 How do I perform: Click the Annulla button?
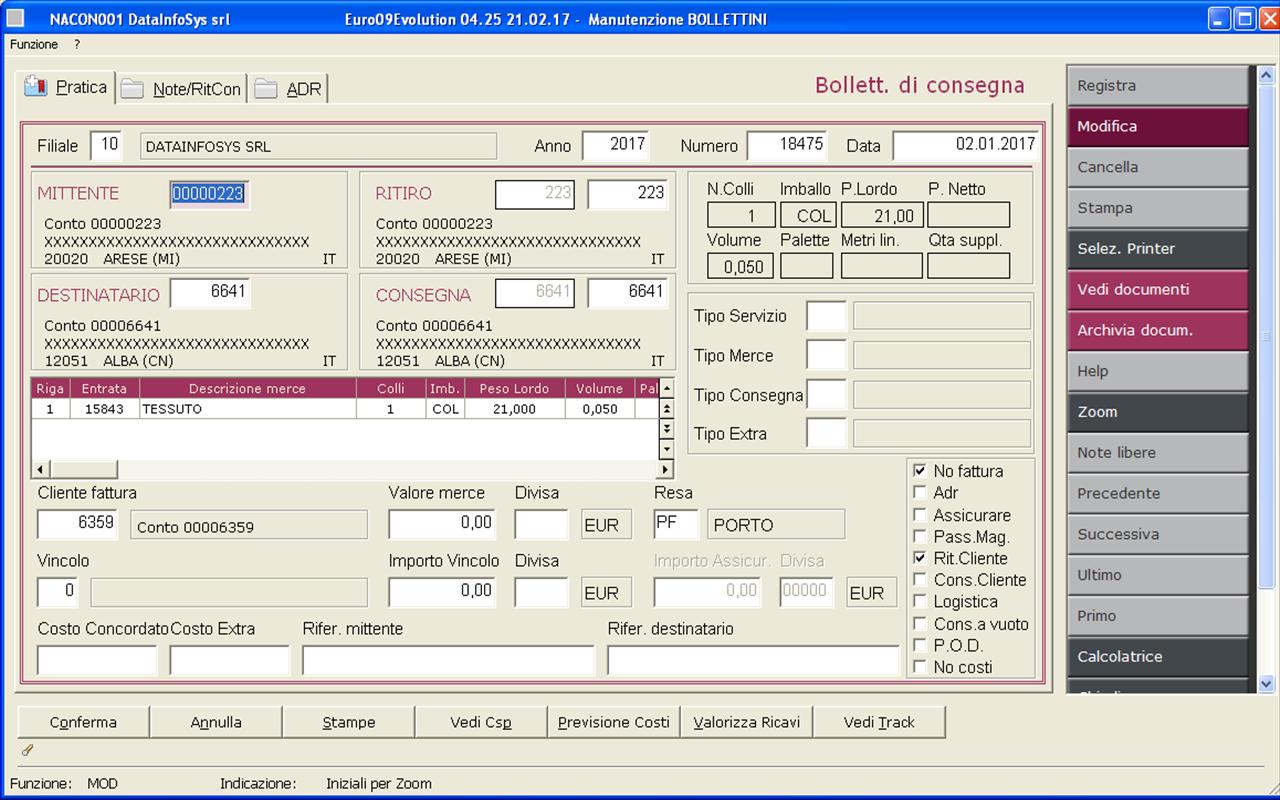tap(216, 722)
